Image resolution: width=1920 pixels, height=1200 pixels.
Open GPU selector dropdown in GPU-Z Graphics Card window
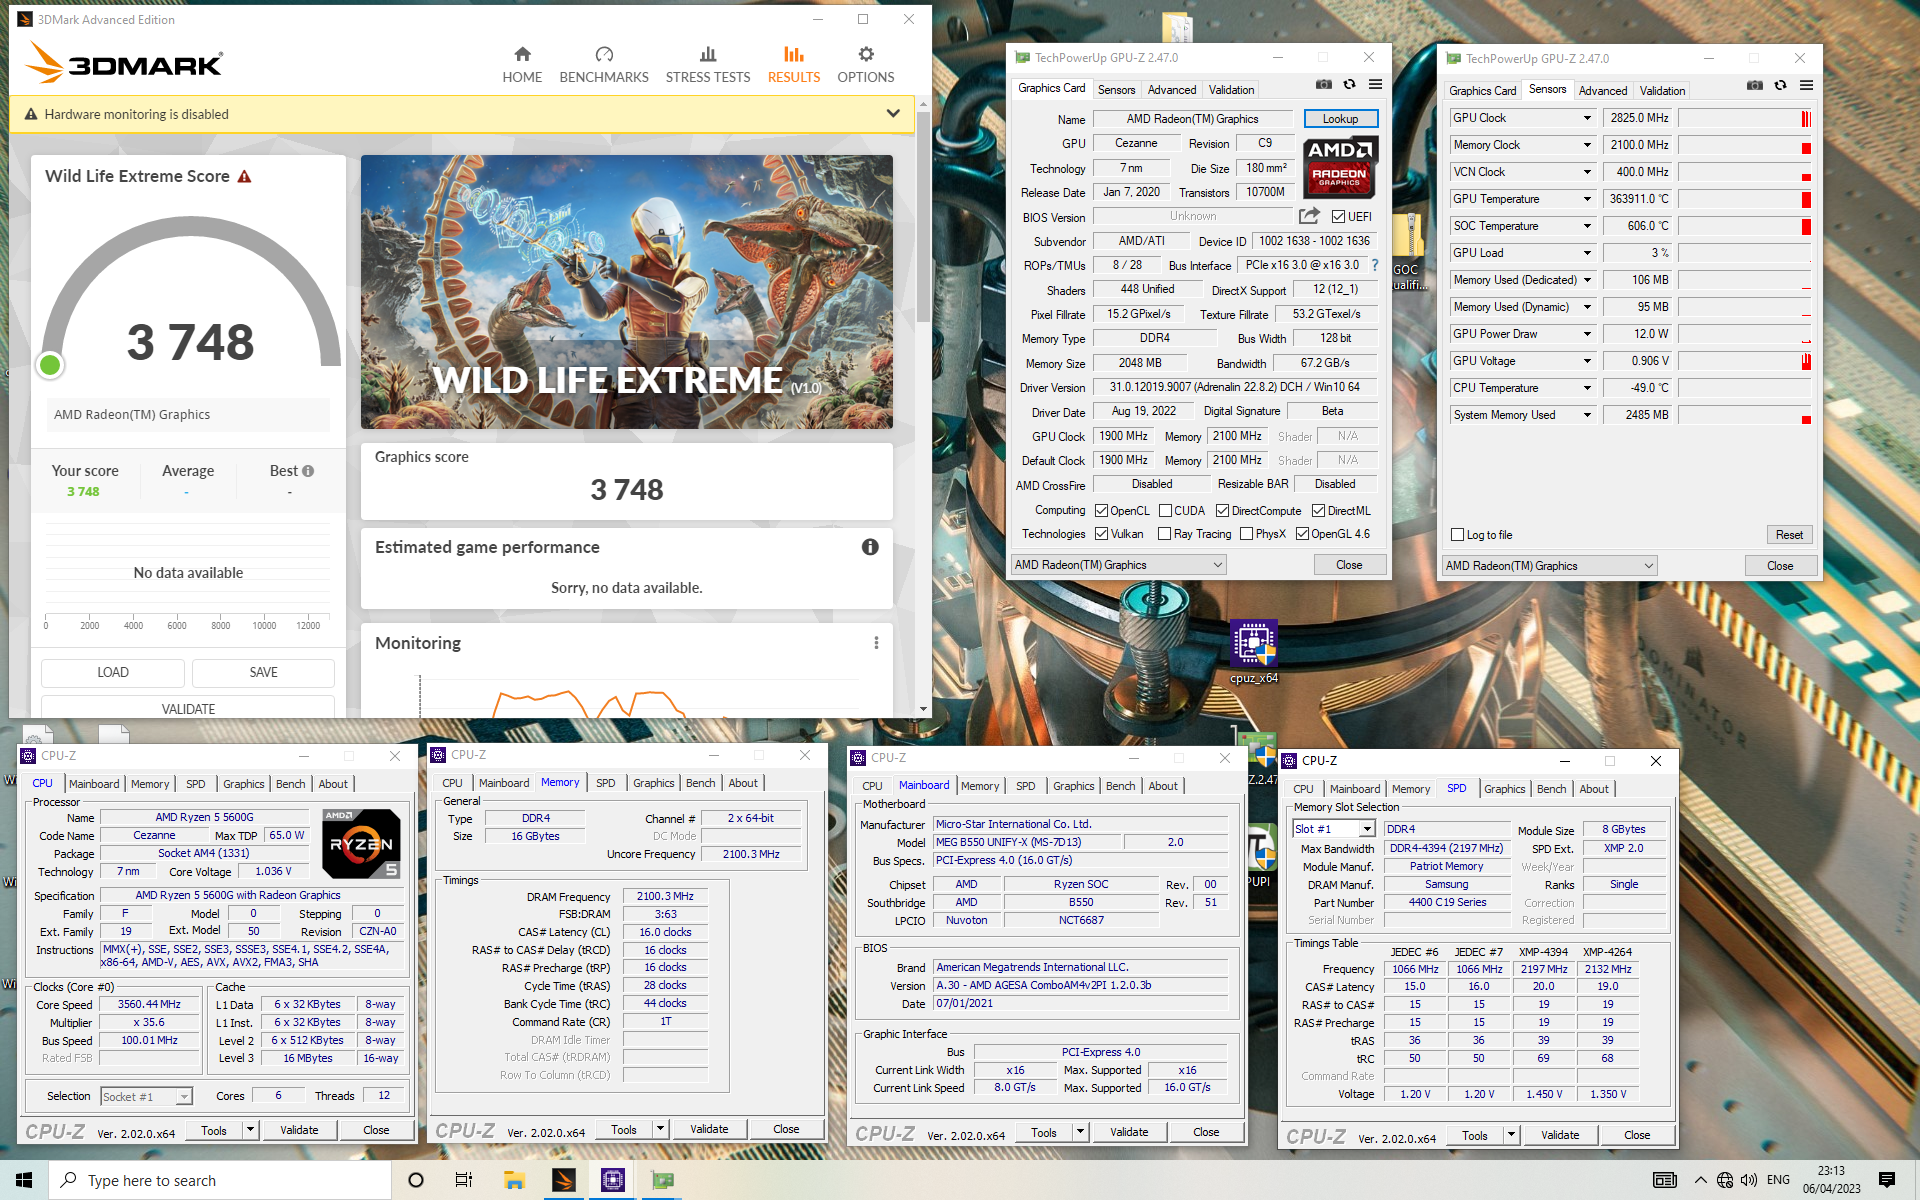click(x=1119, y=565)
